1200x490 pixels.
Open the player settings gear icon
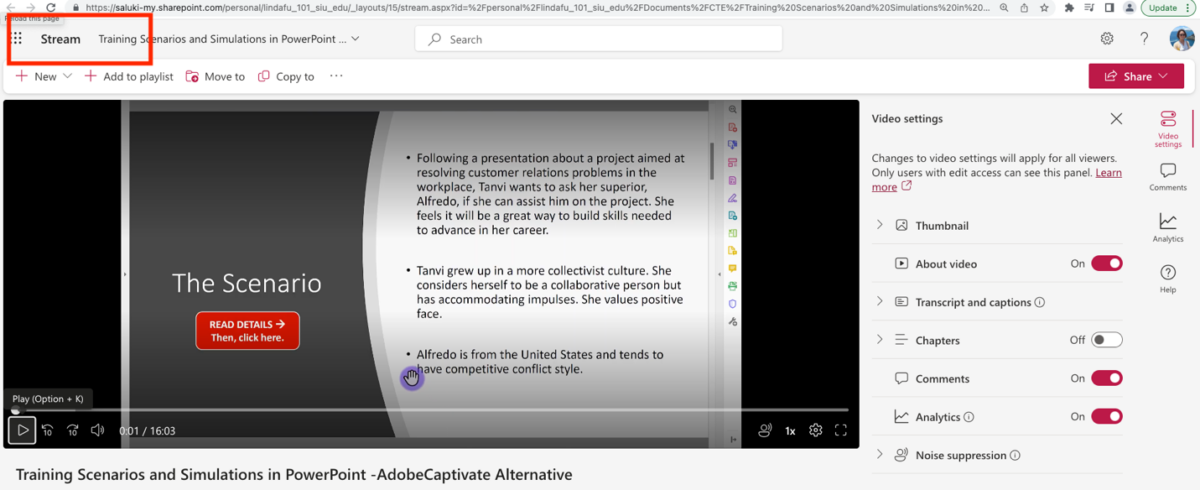click(x=815, y=430)
